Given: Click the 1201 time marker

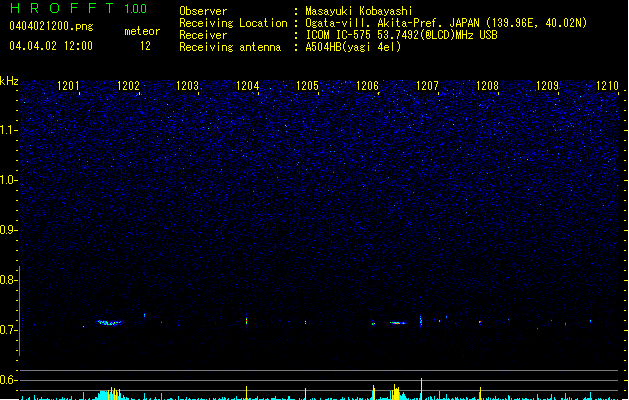Looking at the screenshot, I should [68, 86].
